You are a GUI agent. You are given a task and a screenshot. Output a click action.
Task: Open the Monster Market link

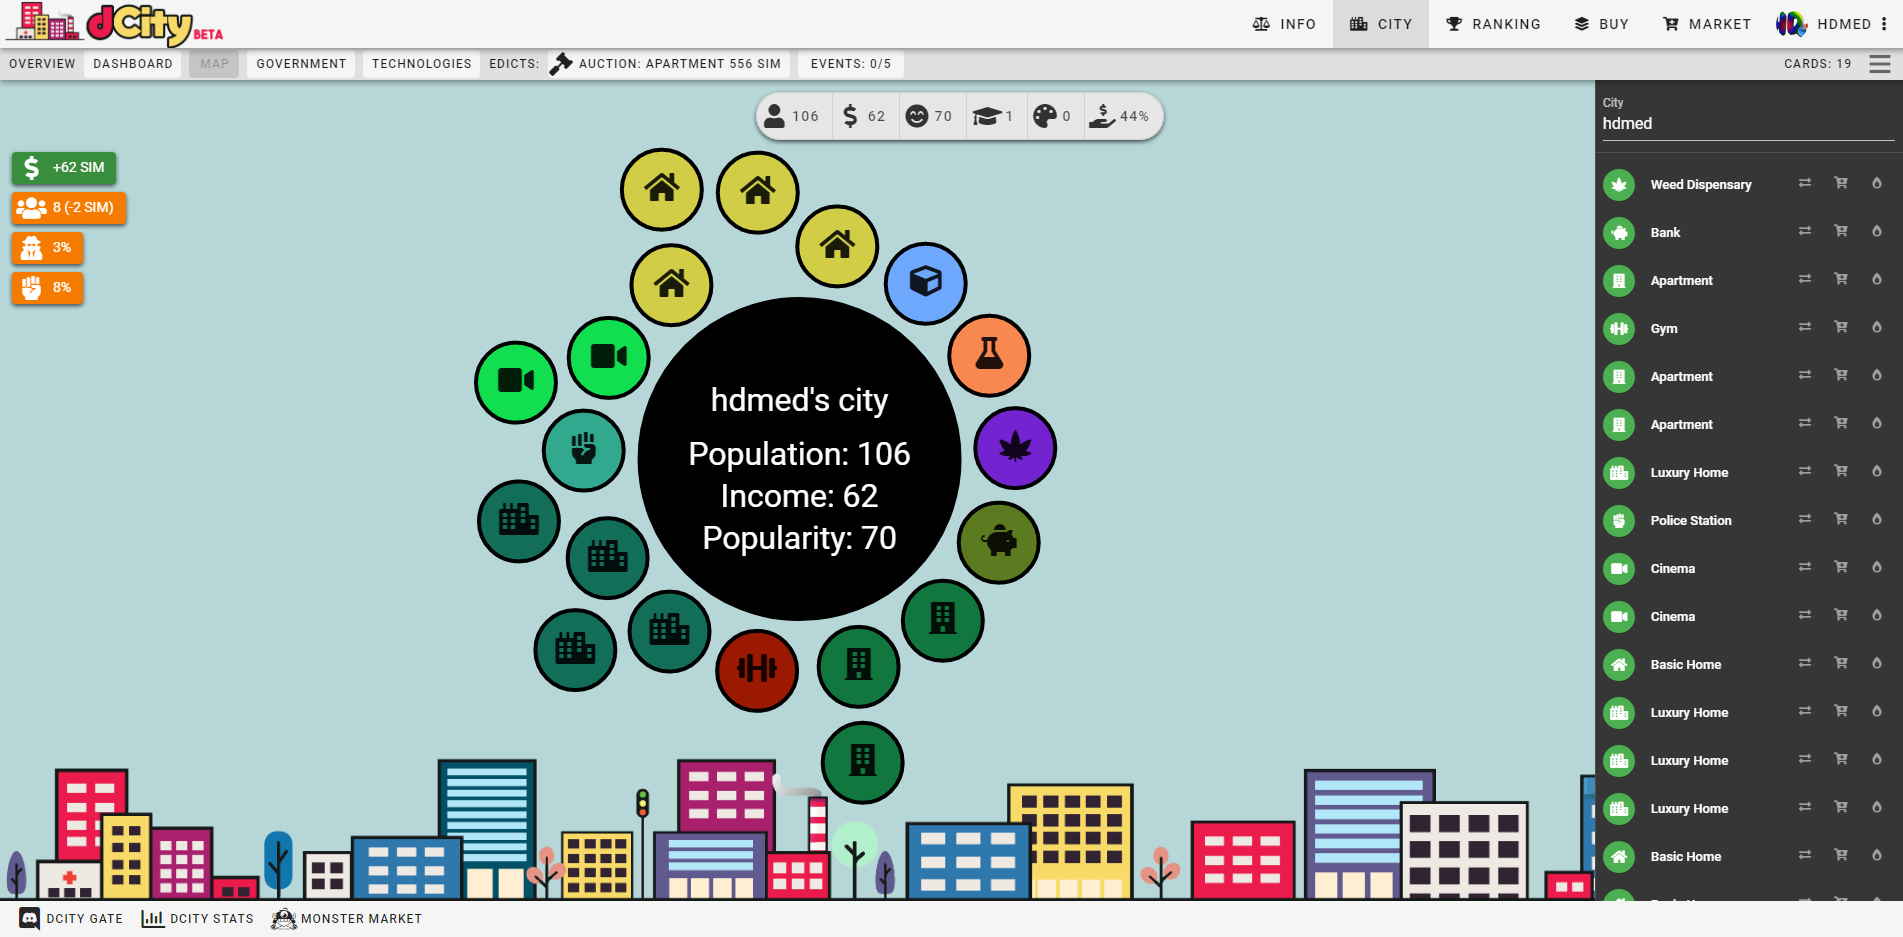[347, 919]
